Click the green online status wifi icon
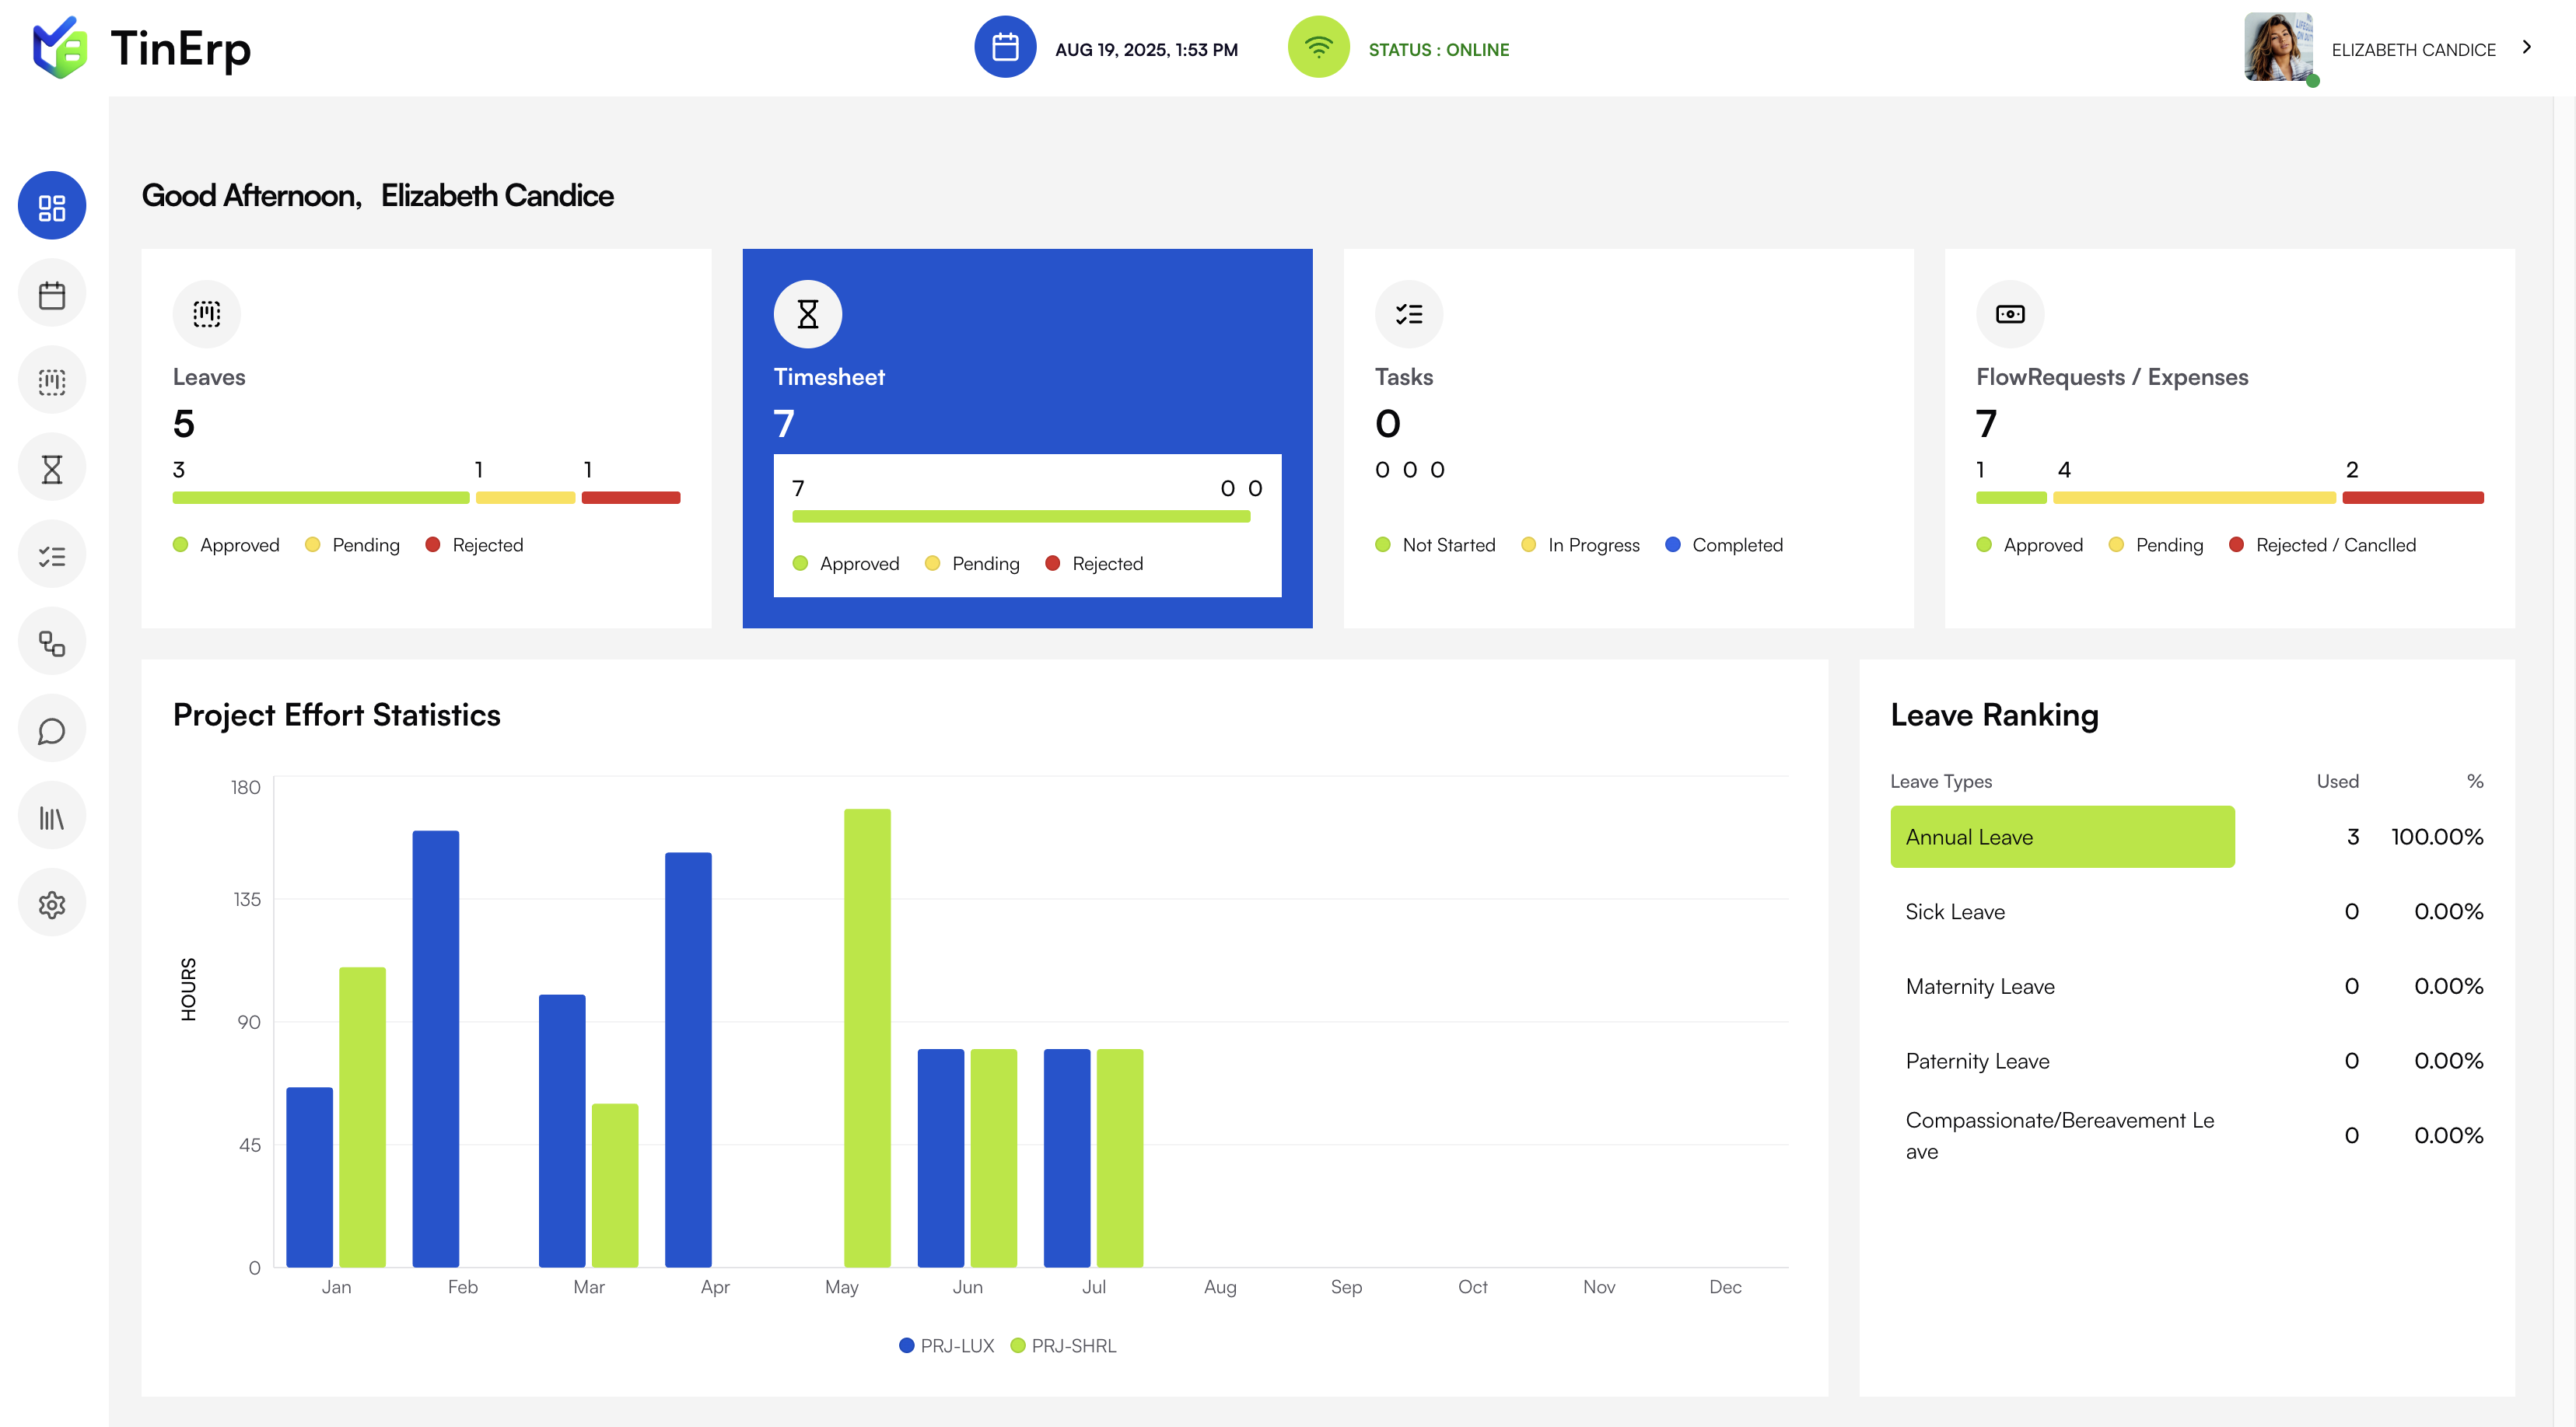Viewport: 2576px width, 1427px height. point(1318,47)
